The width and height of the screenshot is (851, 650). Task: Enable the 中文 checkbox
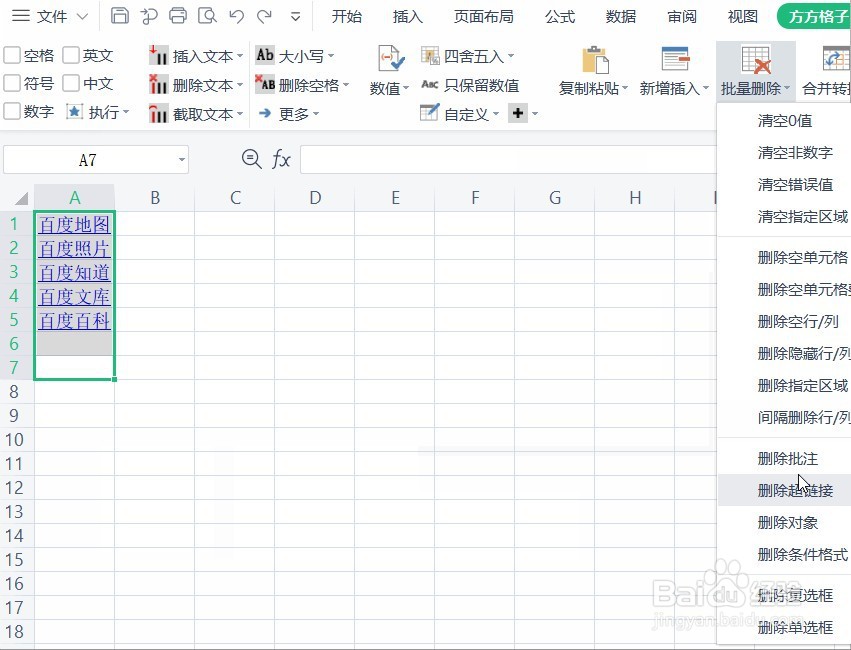71,84
